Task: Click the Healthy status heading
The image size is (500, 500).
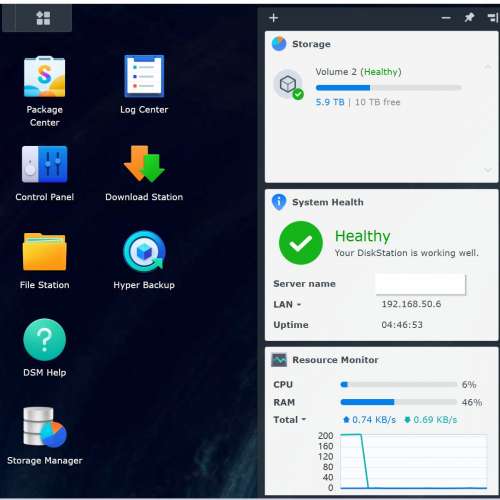Action: tap(363, 236)
